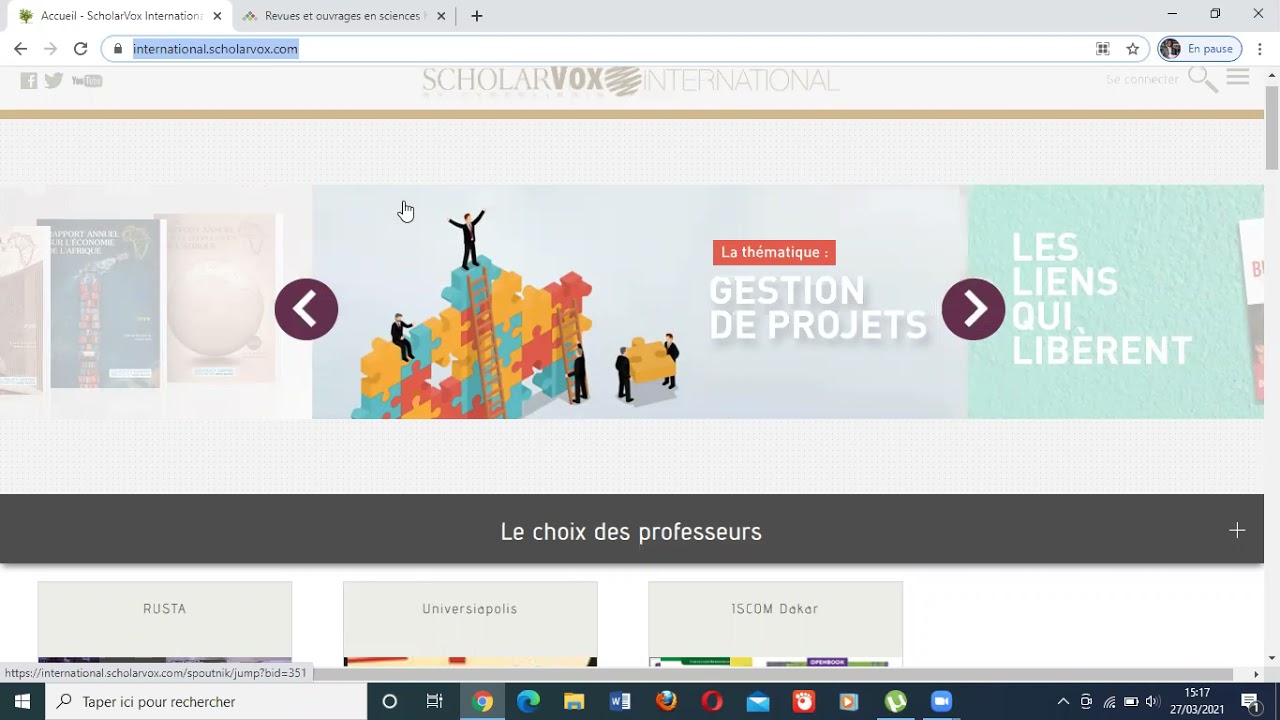Go to previous carousel slide
Screen dimensions: 1280x720
[306, 309]
